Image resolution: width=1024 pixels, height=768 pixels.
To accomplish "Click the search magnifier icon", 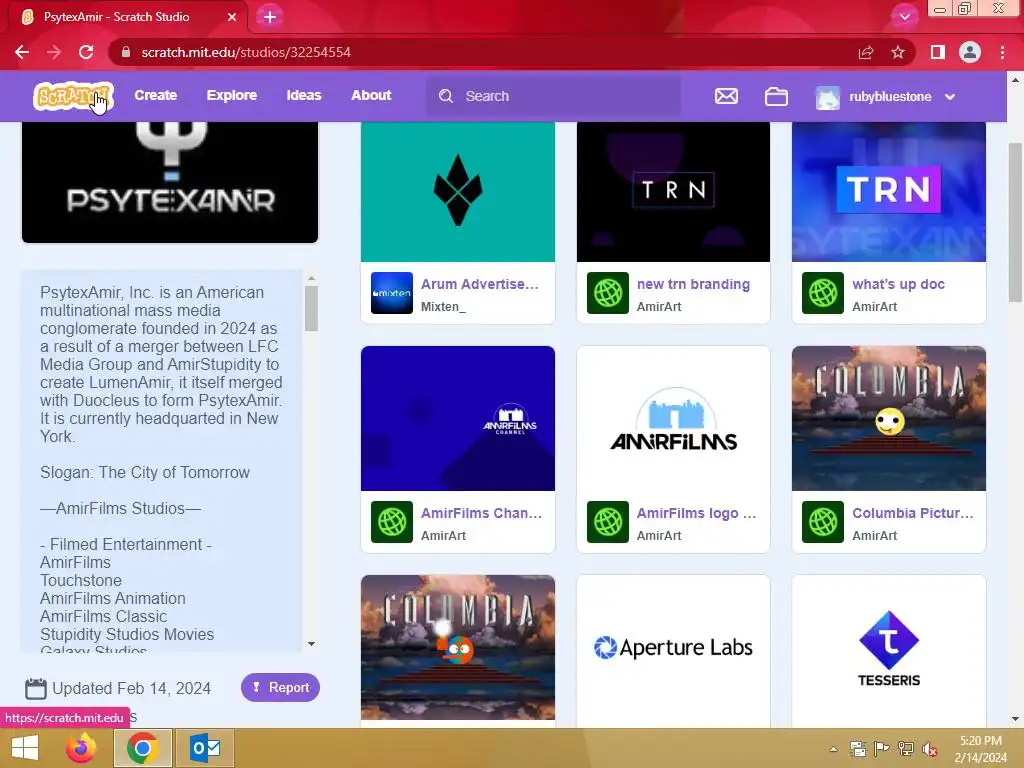I will point(445,96).
